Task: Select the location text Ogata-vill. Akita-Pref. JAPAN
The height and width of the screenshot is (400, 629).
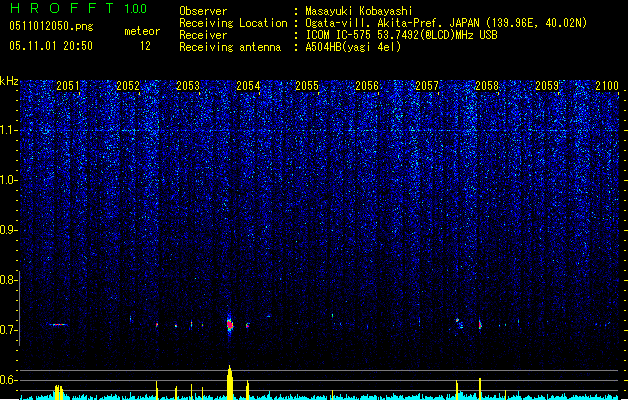Action: [393, 23]
